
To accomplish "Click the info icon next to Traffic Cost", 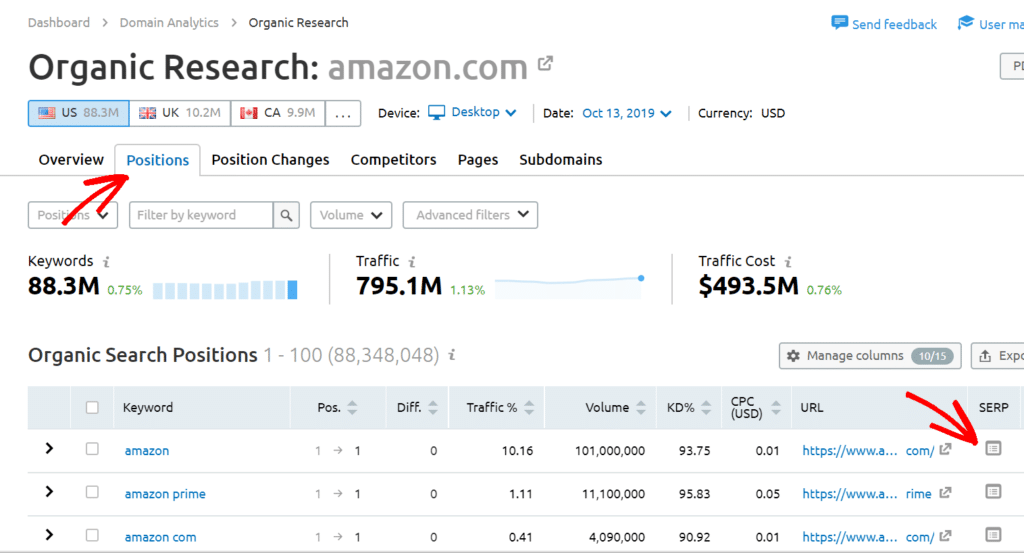I will tap(788, 261).
